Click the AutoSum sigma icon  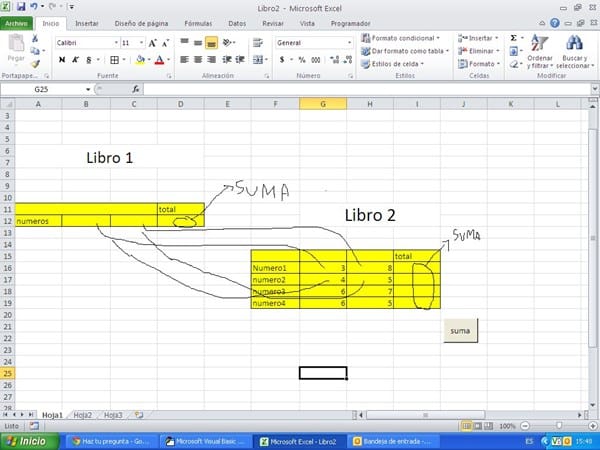point(513,38)
